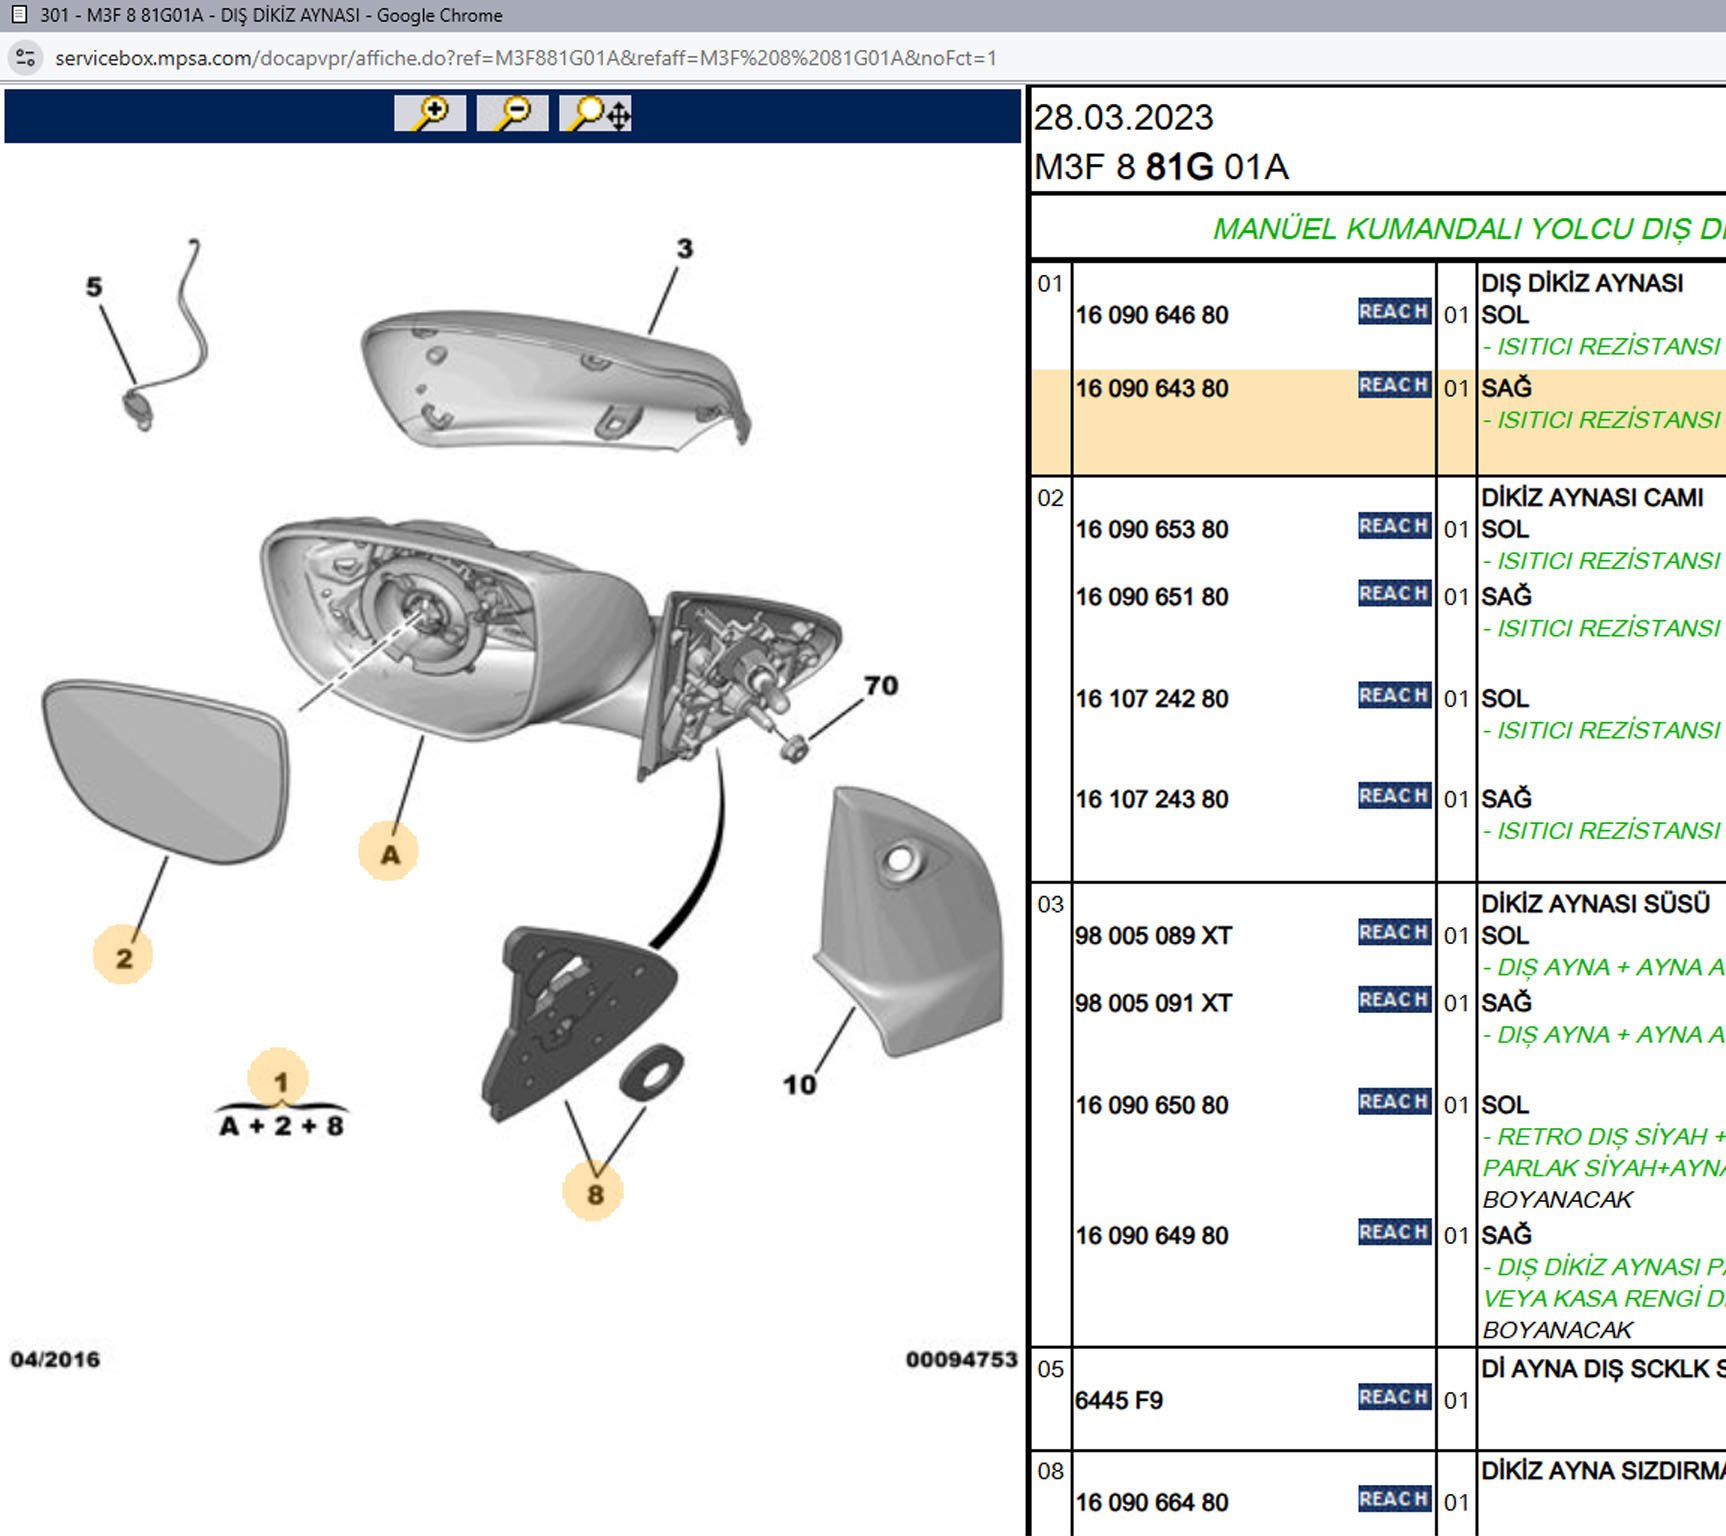Click REACH badge beside 16 107 242 80
The width and height of the screenshot is (1726, 1536).
(x=1393, y=696)
